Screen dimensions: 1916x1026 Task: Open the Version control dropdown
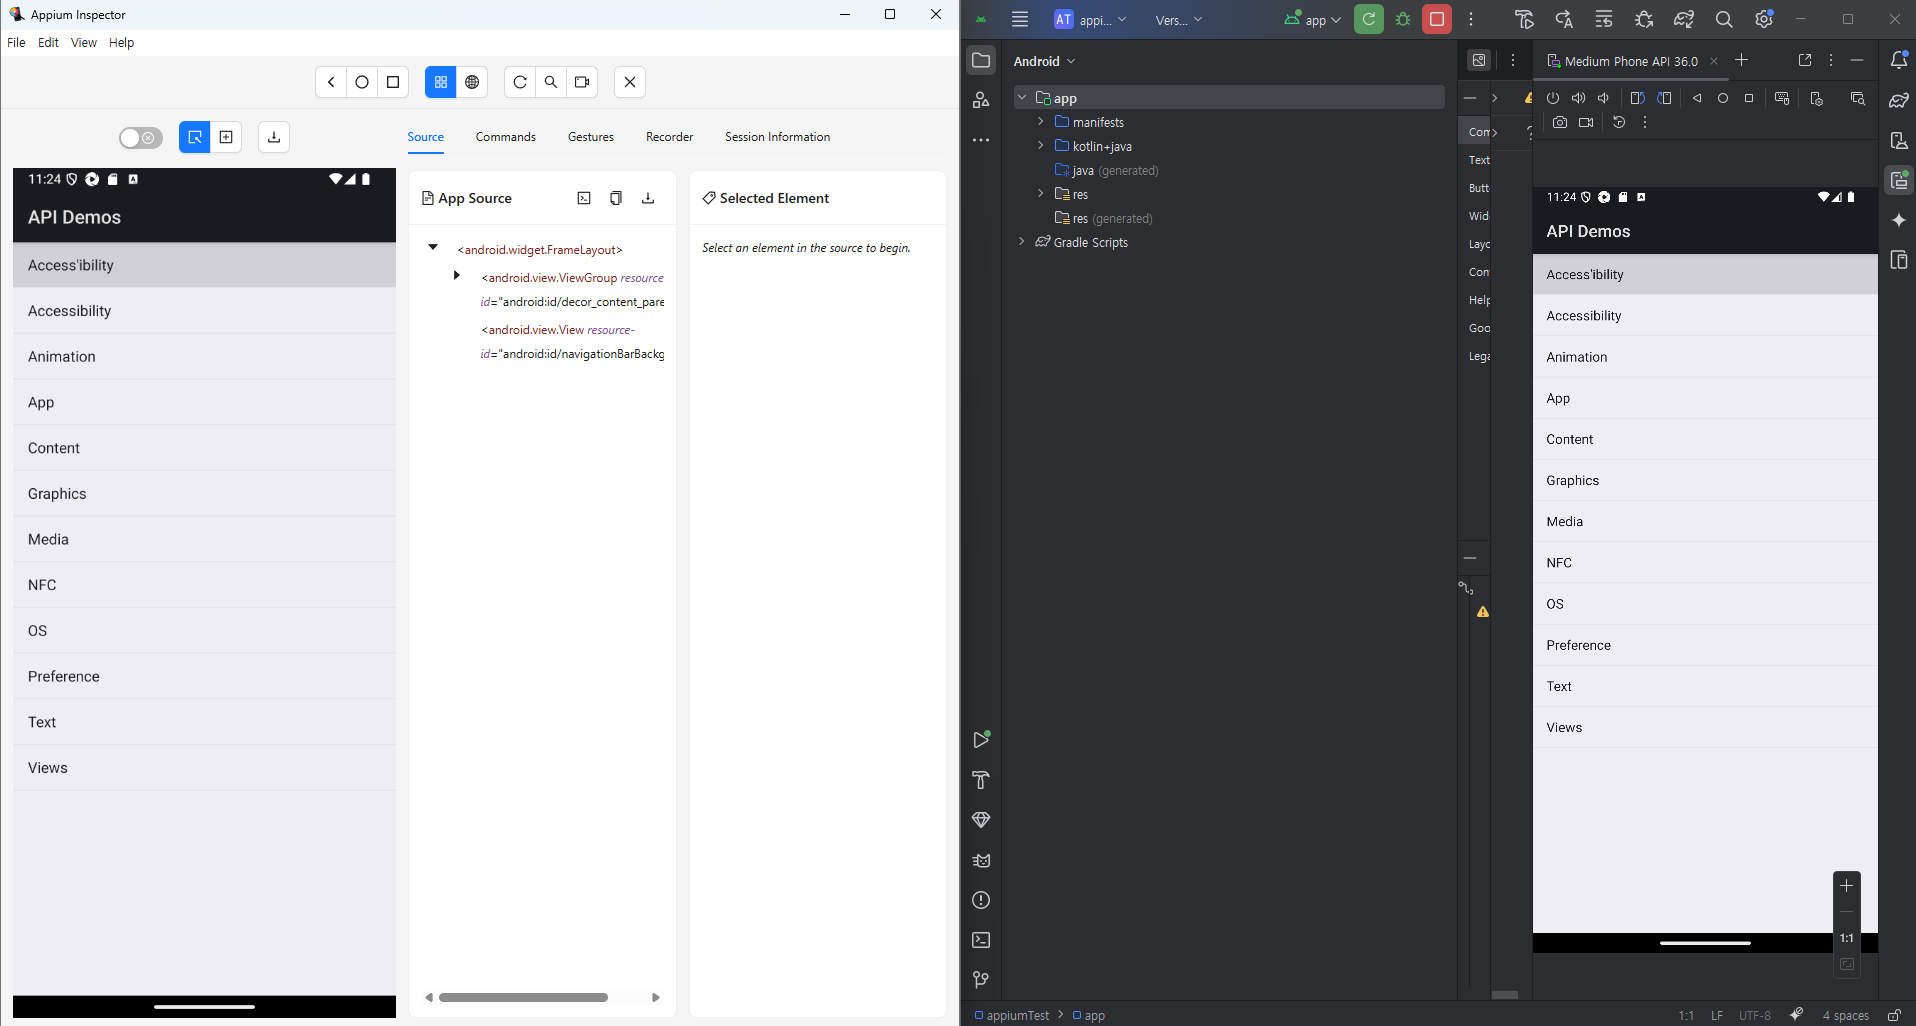pos(1178,19)
